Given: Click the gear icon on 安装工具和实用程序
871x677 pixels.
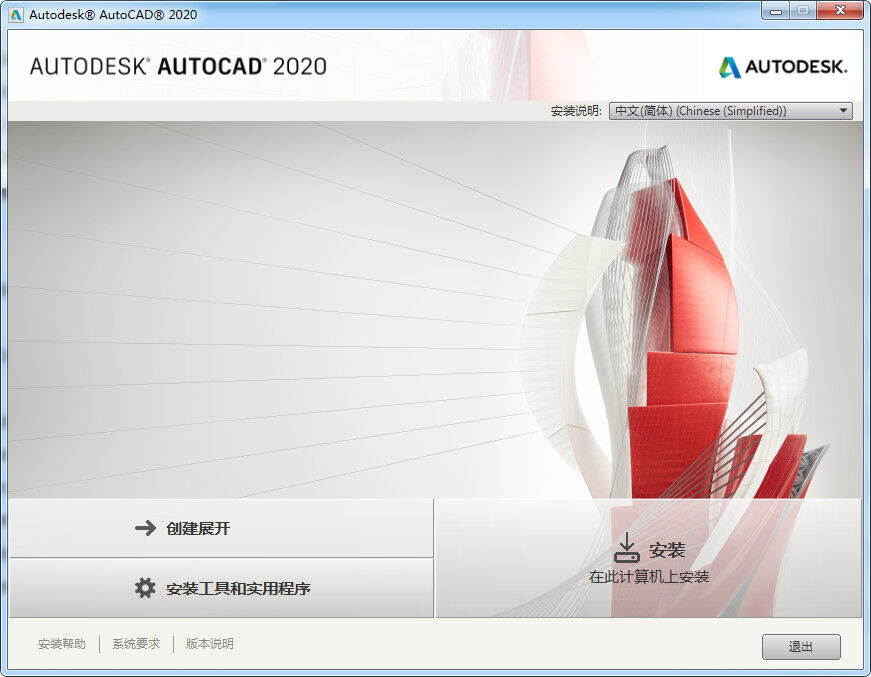Looking at the screenshot, I should (147, 589).
